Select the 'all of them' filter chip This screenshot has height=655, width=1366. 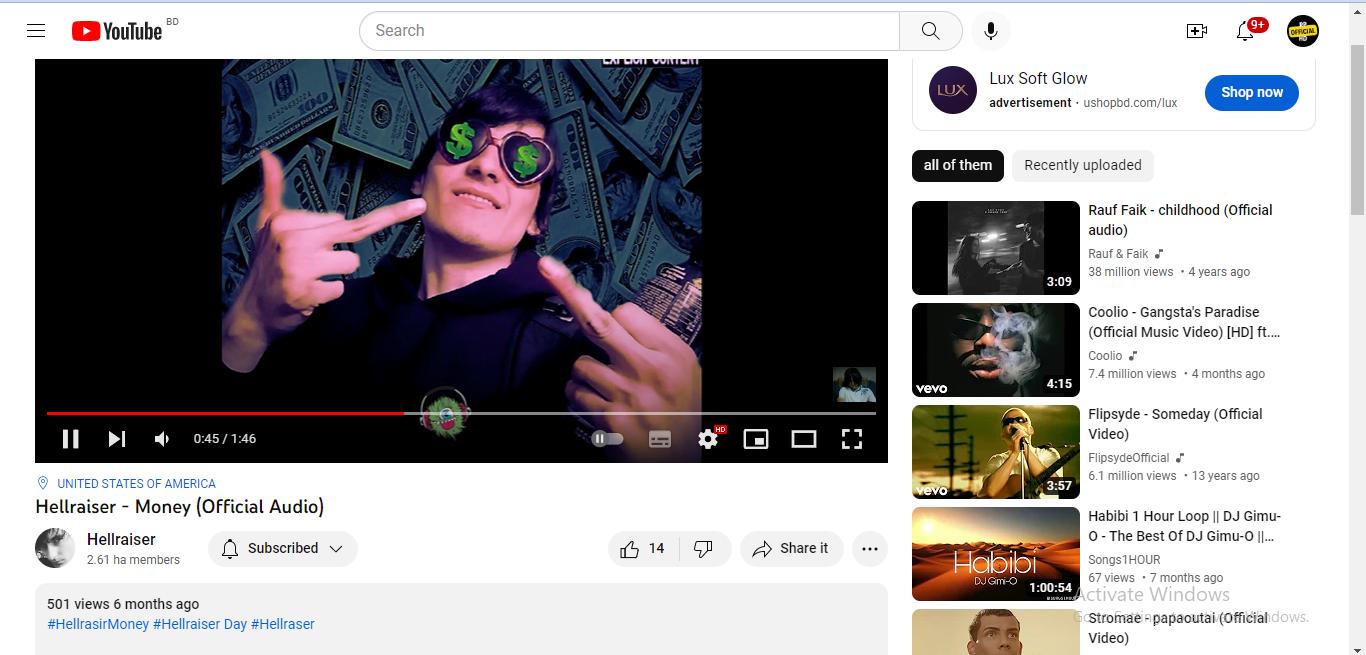coord(958,166)
